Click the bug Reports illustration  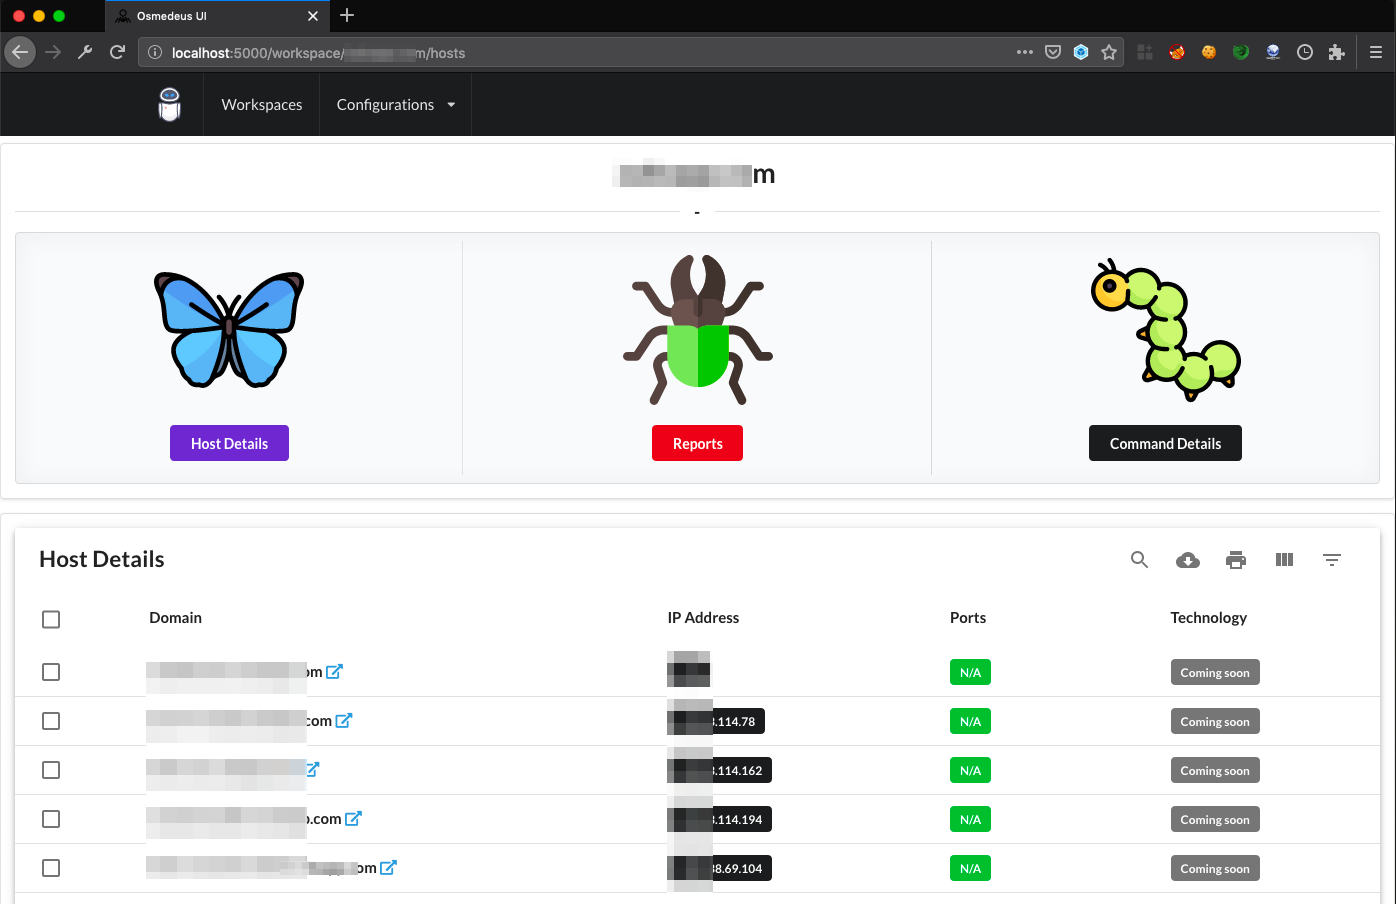[x=697, y=328]
